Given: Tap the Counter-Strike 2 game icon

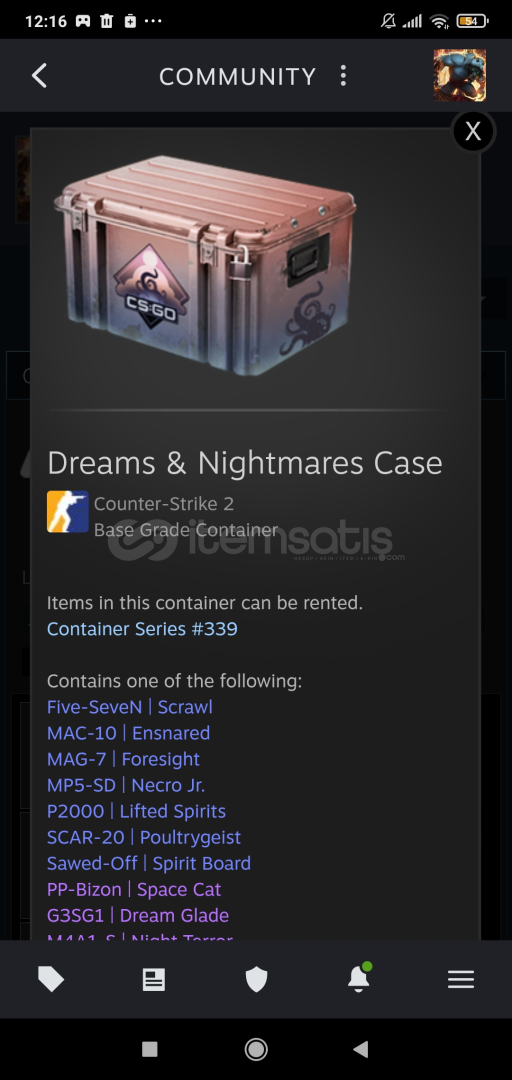Looking at the screenshot, I should tap(68, 512).
